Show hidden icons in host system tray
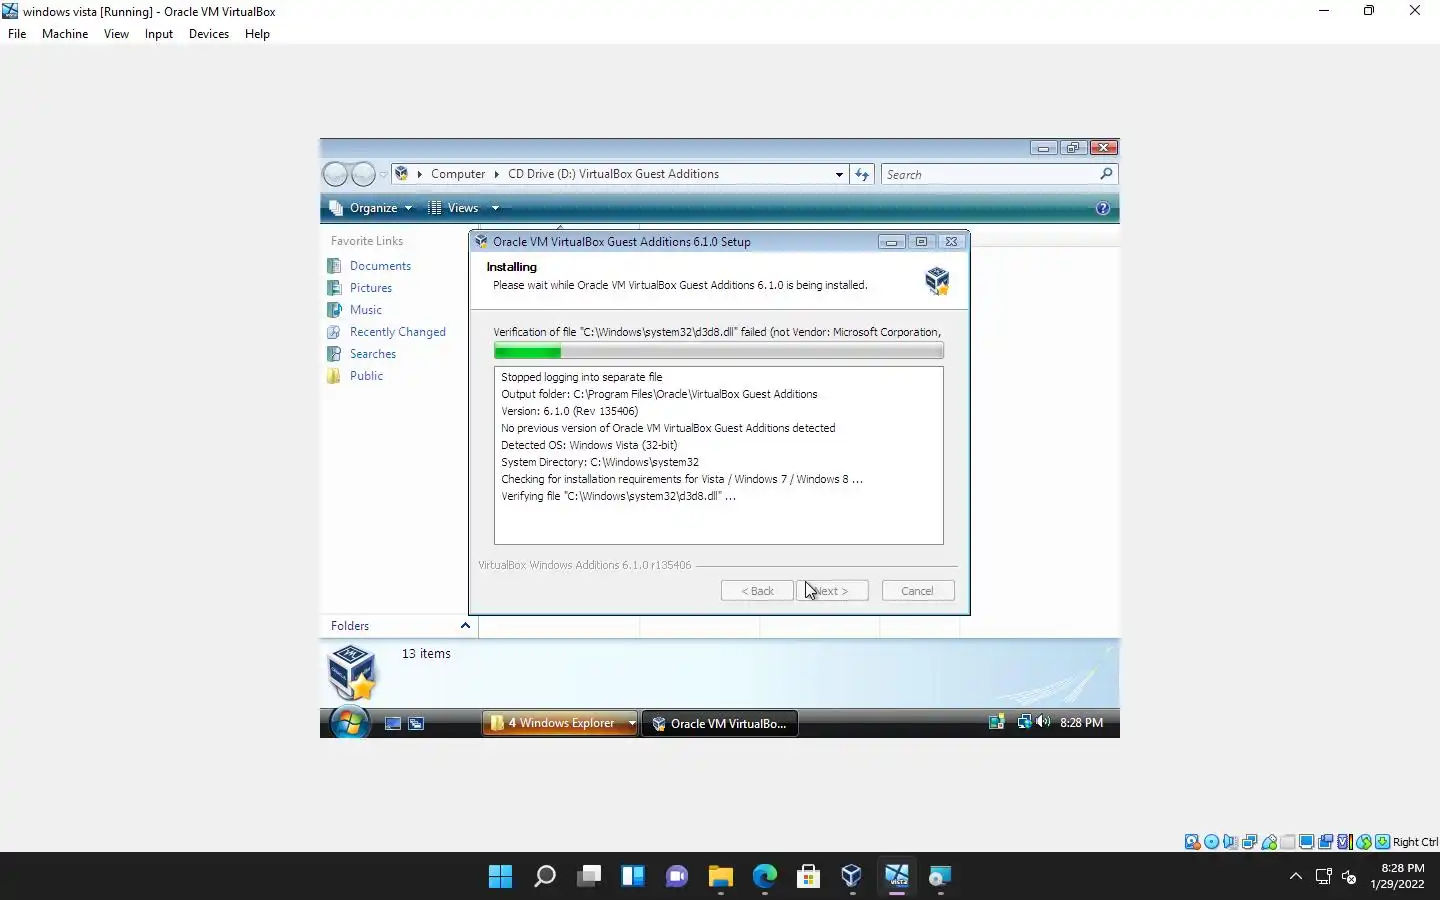The image size is (1440, 900). pyautogui.click(x=1296, y=877)
